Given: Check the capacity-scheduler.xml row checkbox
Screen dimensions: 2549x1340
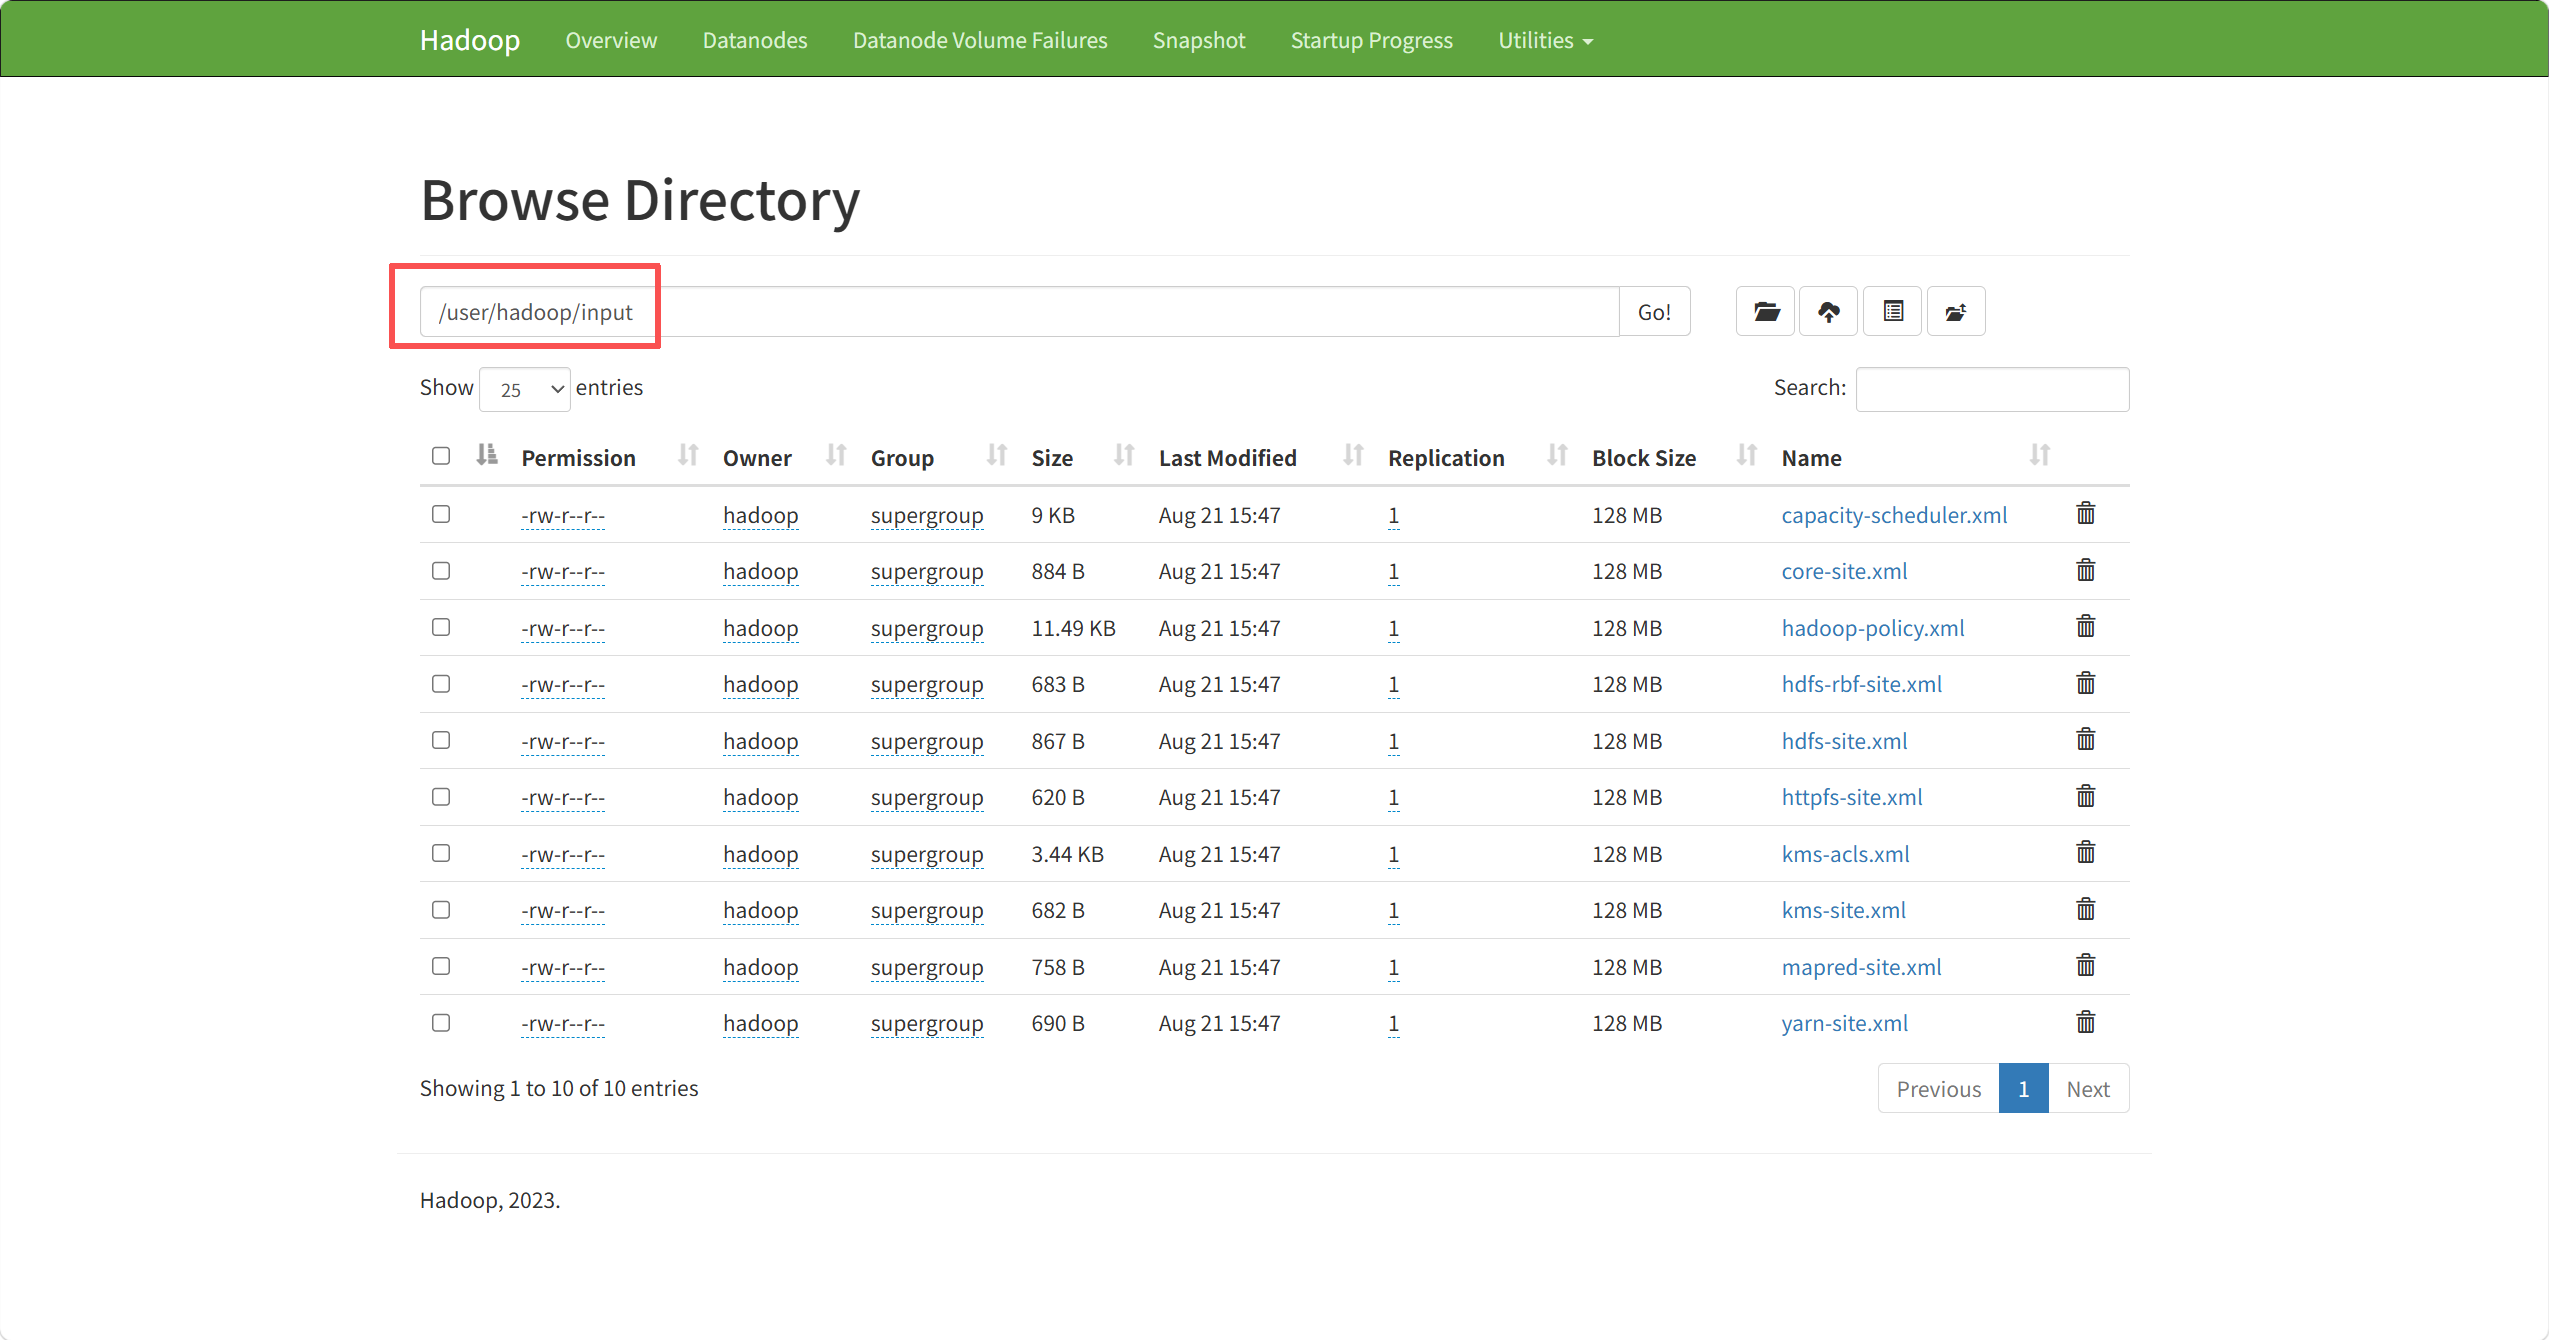Looking at the screenshot, I should 441,514.
